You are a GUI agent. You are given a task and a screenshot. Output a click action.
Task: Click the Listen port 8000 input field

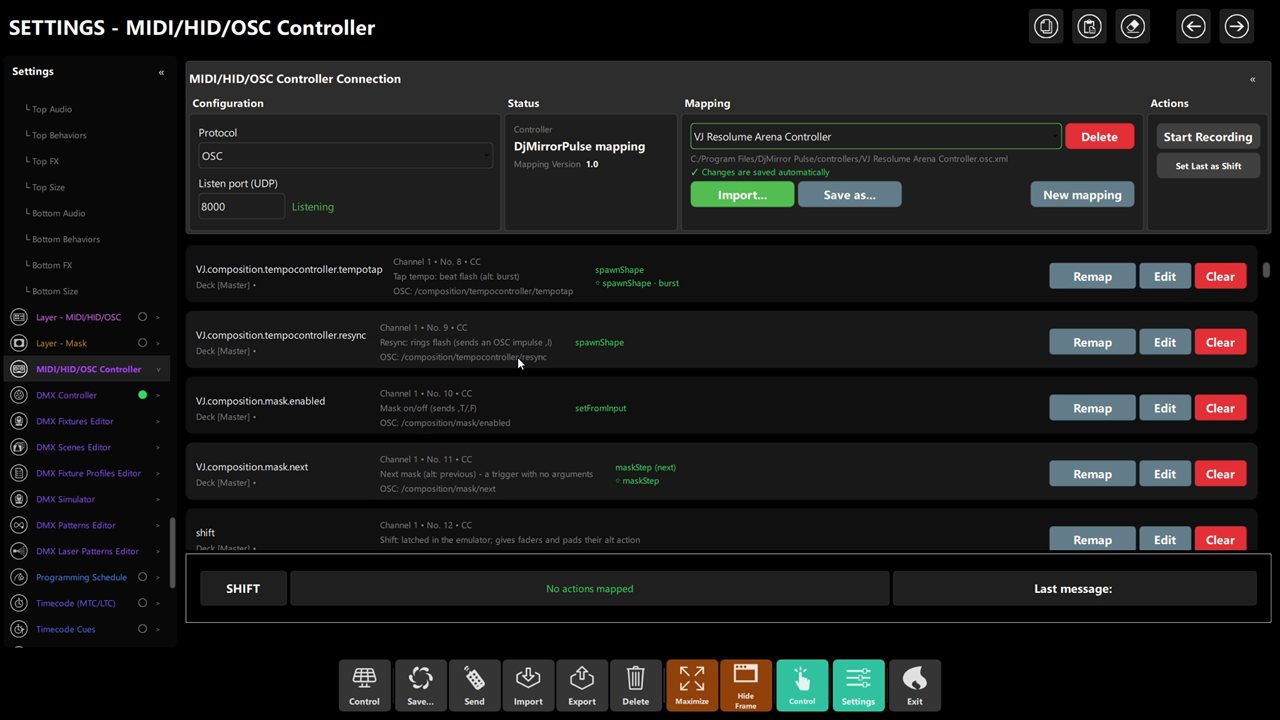(241, 206)
